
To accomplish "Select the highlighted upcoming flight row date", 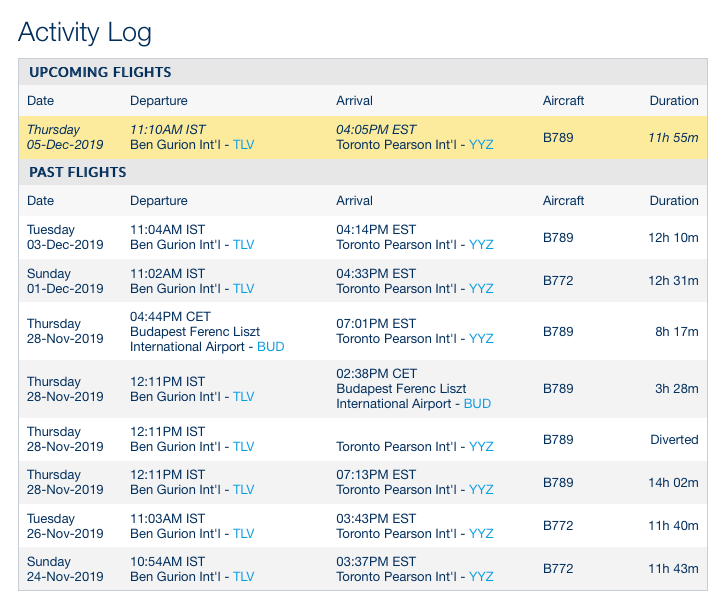I will tap(65, 137).
